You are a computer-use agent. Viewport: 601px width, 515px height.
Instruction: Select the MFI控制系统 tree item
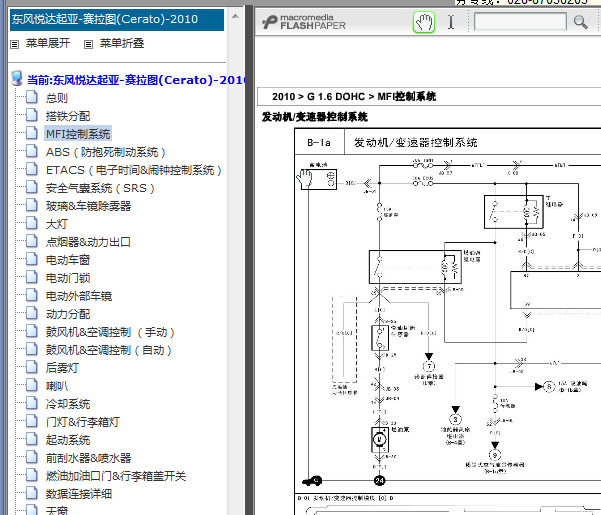(x=78, y=134)
